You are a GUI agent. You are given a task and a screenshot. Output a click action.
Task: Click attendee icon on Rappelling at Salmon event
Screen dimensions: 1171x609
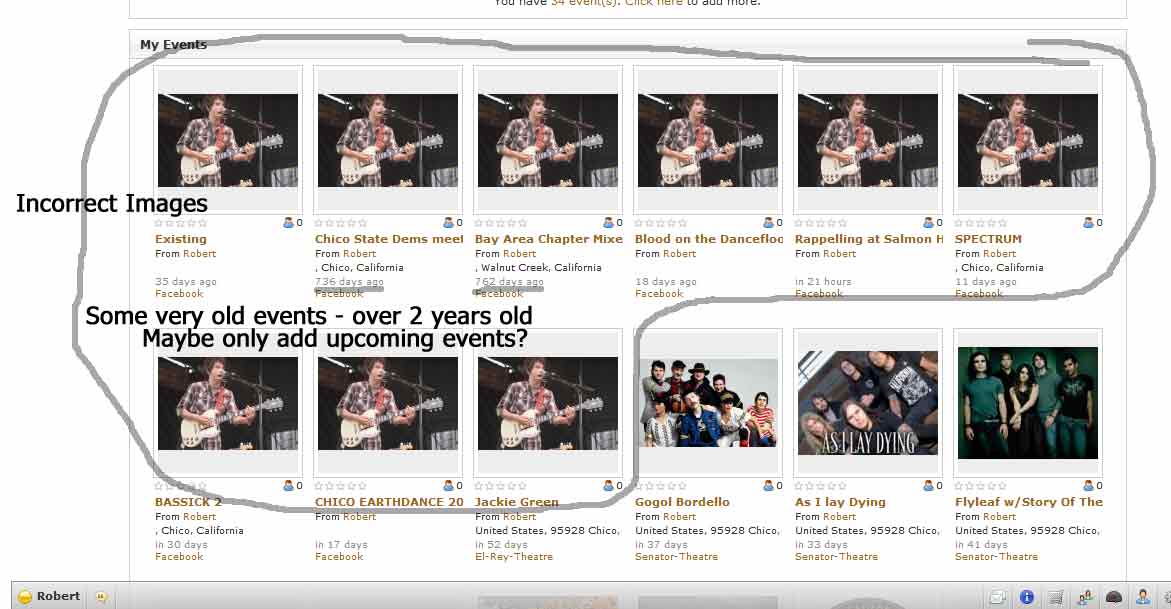coord(928,223)
